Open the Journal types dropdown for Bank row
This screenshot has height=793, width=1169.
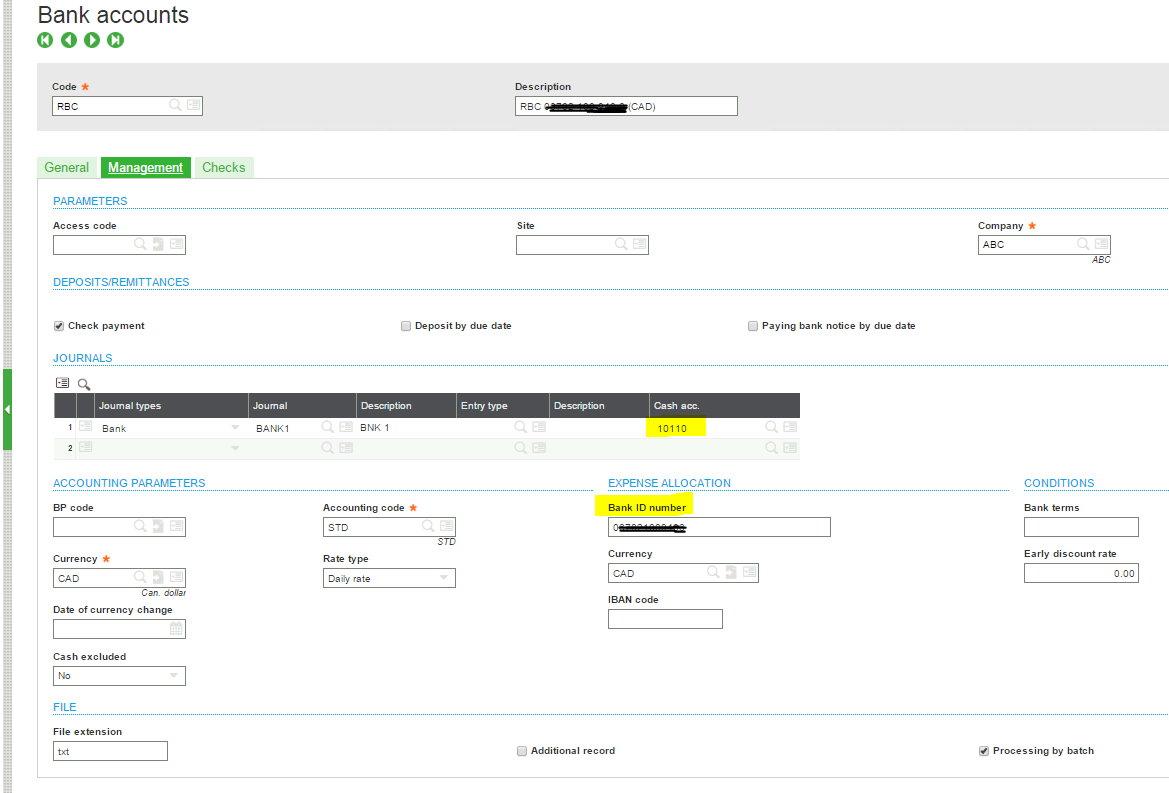coord(235,428)
